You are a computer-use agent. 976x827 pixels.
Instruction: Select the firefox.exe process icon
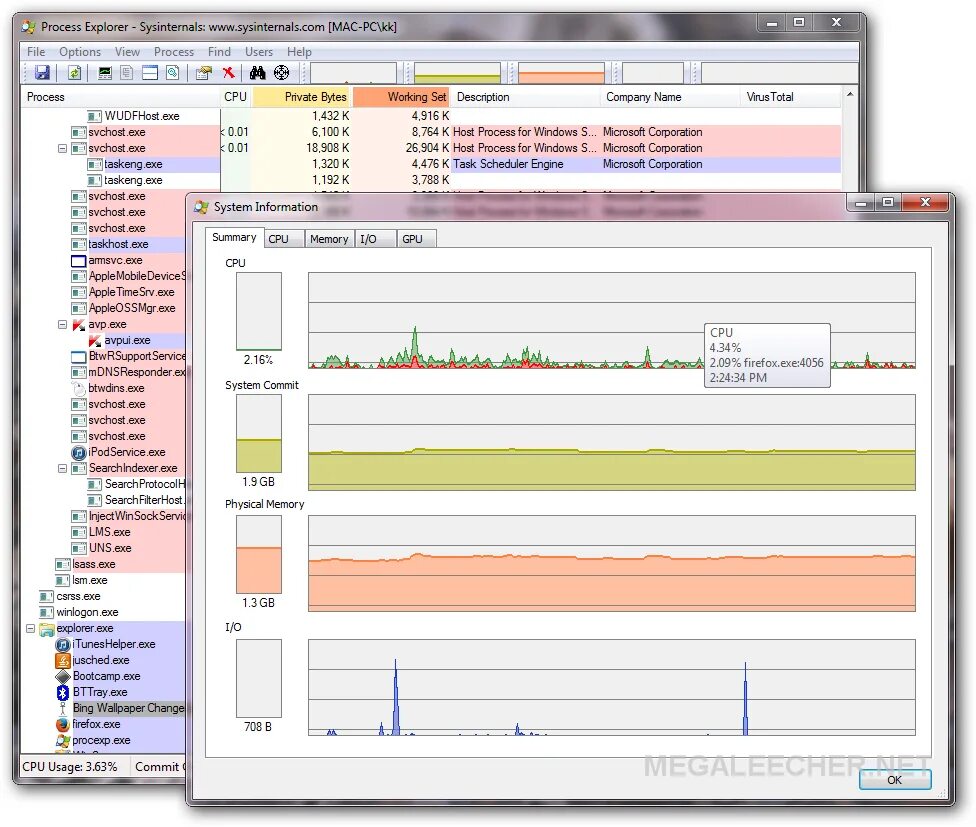point(62,724)
